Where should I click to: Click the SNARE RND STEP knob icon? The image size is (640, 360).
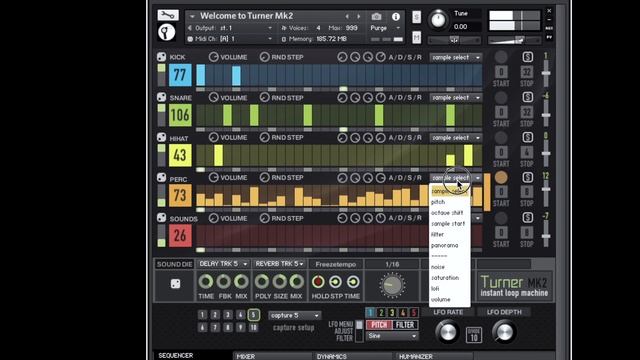[x=264, y=98]
